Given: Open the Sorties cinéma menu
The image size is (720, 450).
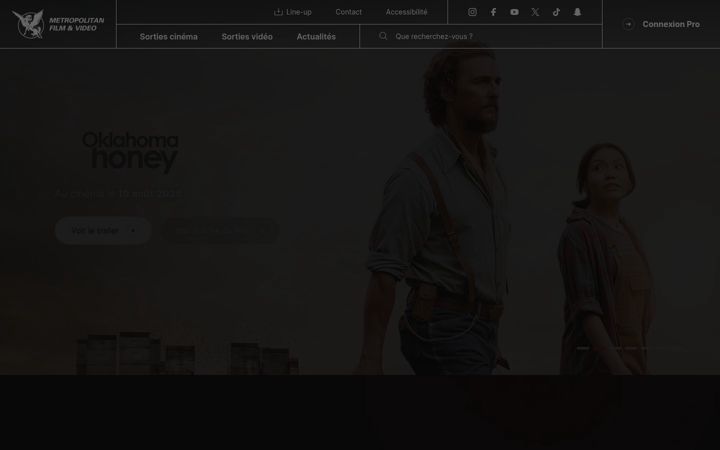Looking at the screenshot, I should click(169, 37).
